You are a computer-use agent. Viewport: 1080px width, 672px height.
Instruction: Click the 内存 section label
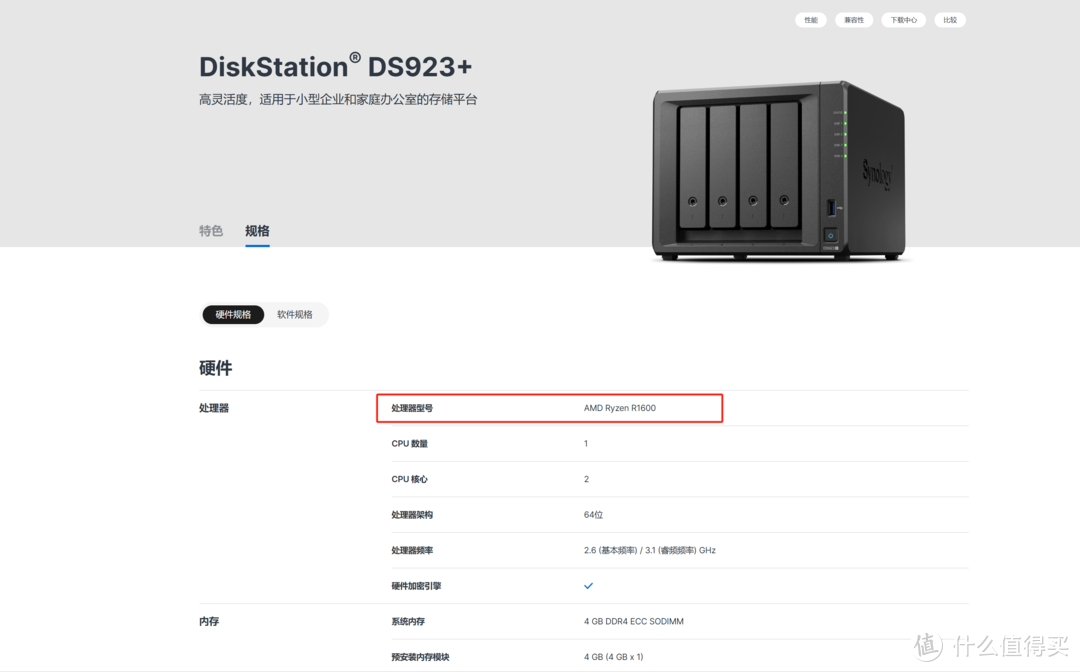pos(208,620)
